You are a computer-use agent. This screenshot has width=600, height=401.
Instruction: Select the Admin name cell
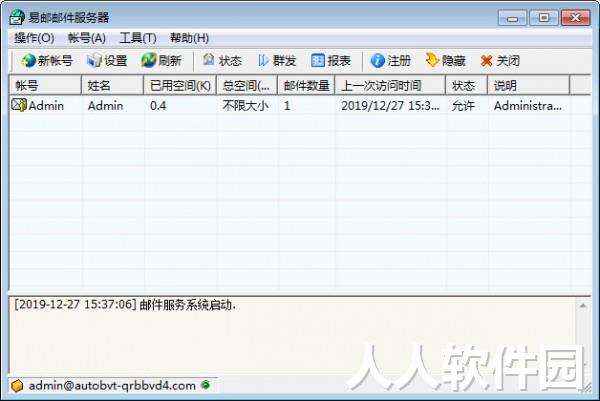[x=106, y=106]
